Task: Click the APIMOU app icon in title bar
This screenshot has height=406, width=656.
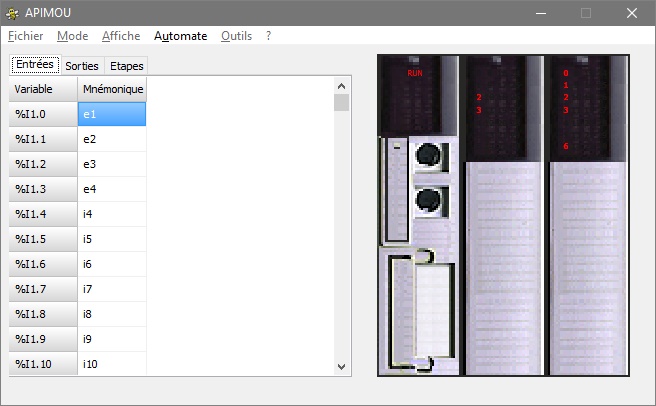Action: pyautogui.click(x=12, y=13)
